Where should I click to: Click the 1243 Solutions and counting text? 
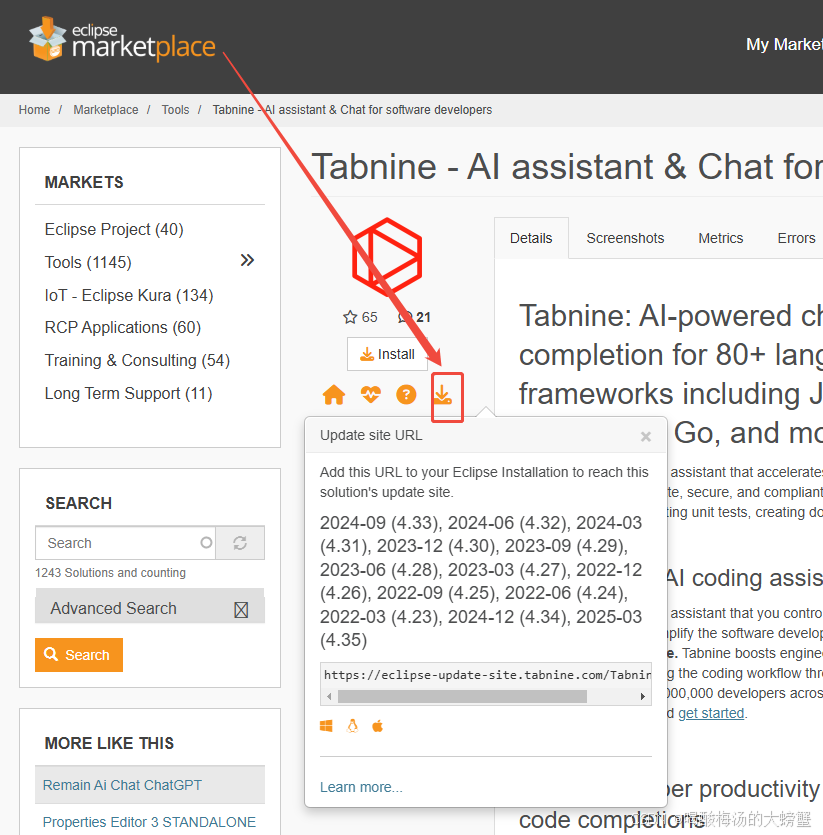point(110,572)
